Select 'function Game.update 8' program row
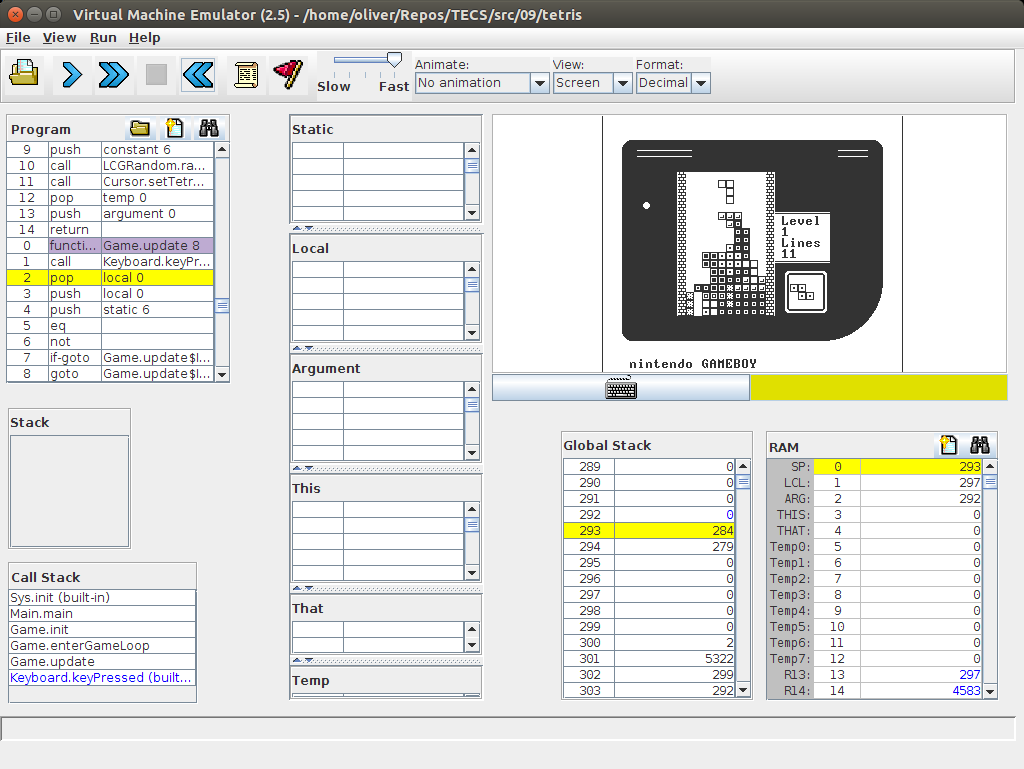1024x769 pixels. (110, 245)
